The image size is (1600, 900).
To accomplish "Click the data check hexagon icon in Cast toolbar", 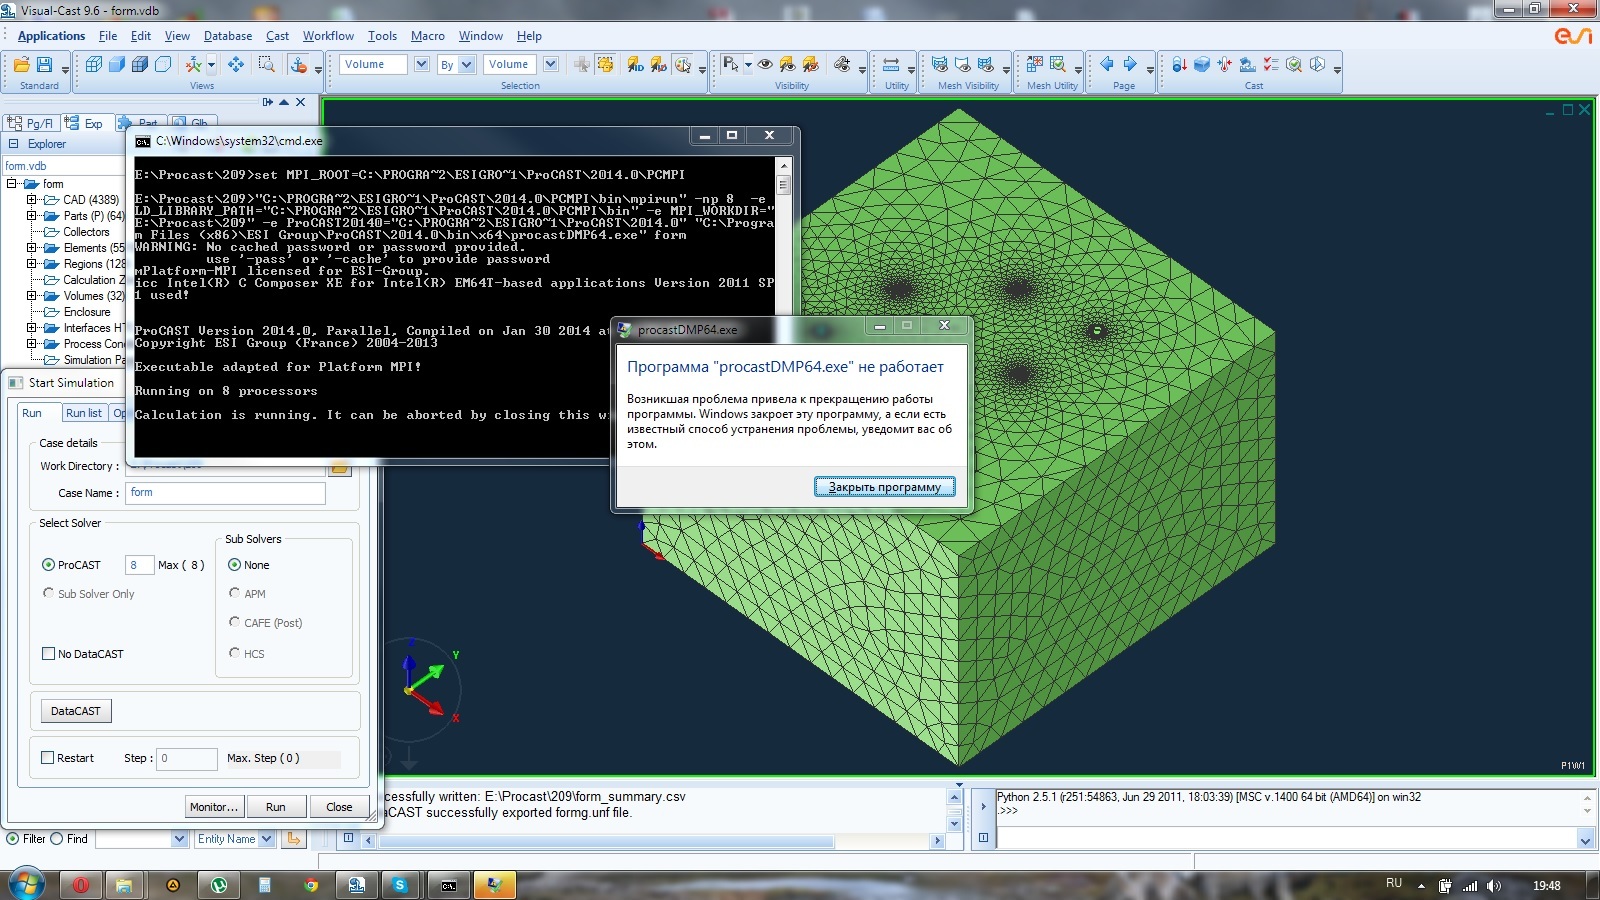I will 1294,64.
